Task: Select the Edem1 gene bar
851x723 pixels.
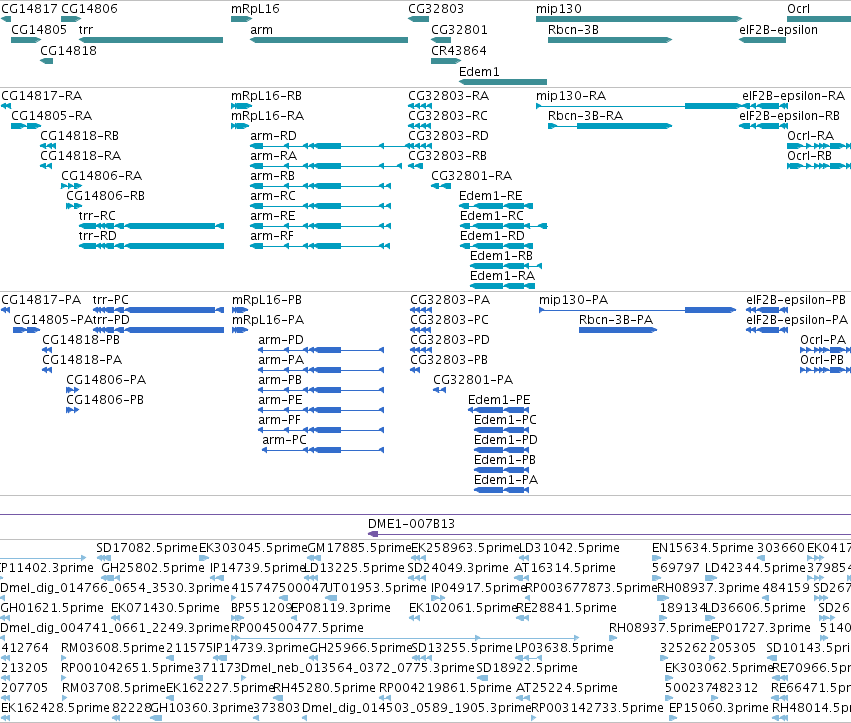Action: coord(503,82)
